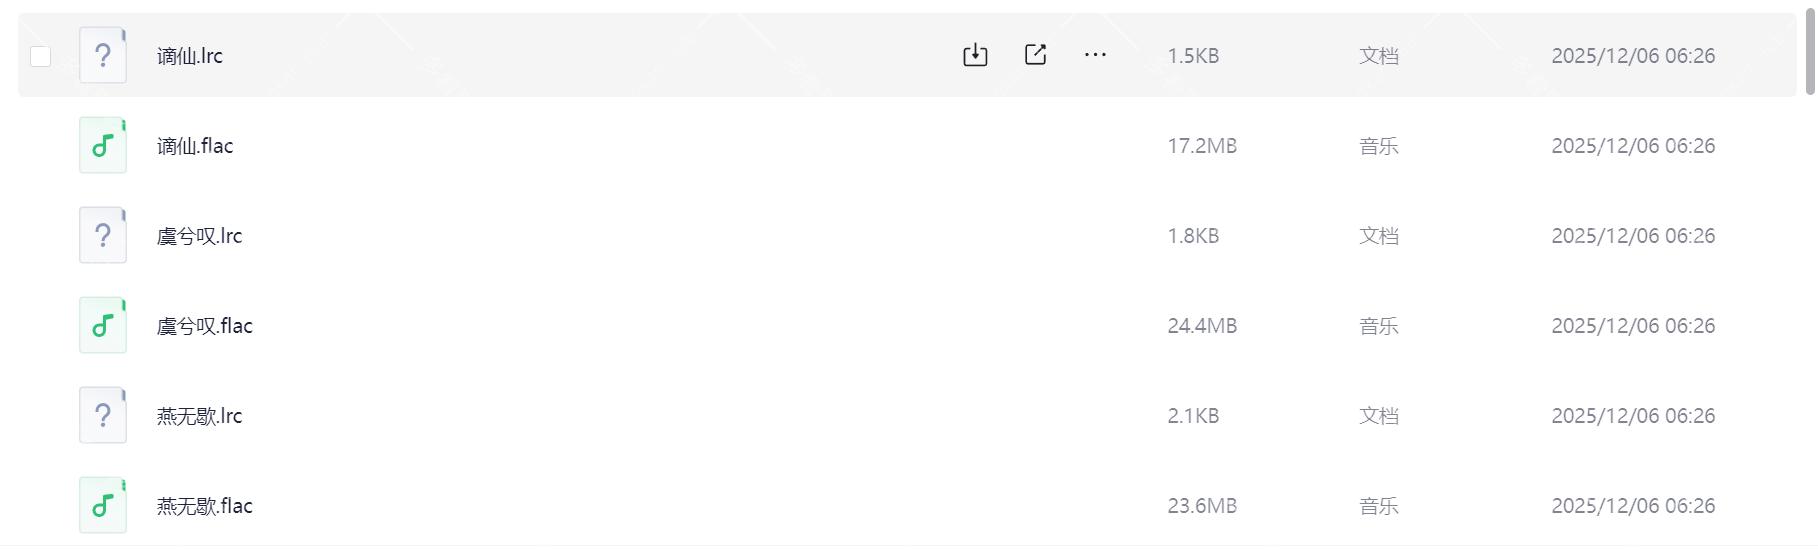Open the 燕无歇.flac audio file
The image size is (1818, 549).
[205, 506]
